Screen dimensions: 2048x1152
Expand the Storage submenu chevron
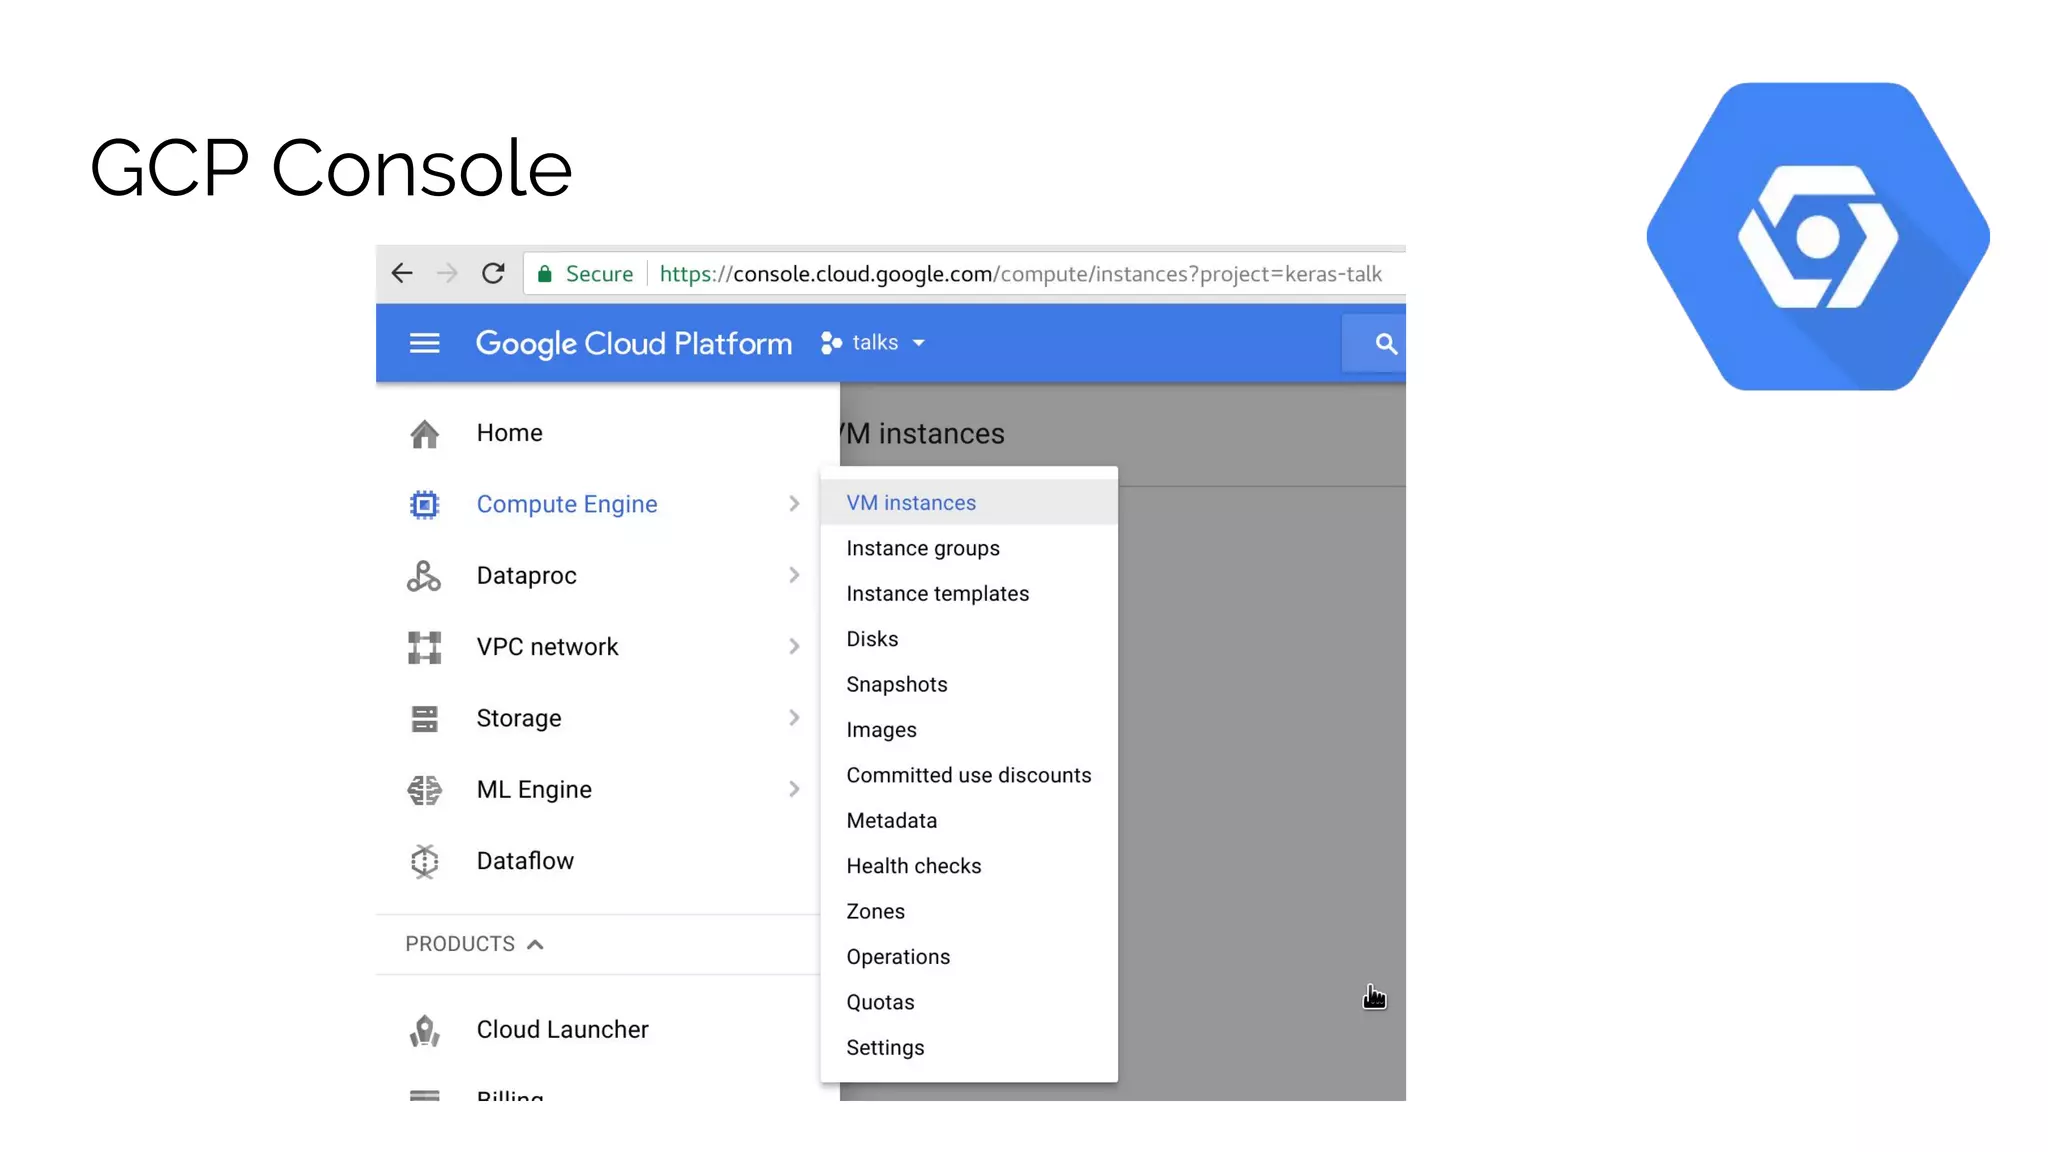(794, 717)
